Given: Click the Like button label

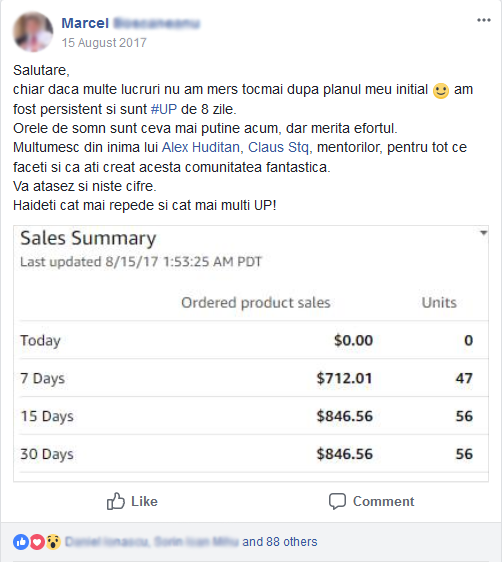Looking at the screenshot, I should tap(144, 501).
